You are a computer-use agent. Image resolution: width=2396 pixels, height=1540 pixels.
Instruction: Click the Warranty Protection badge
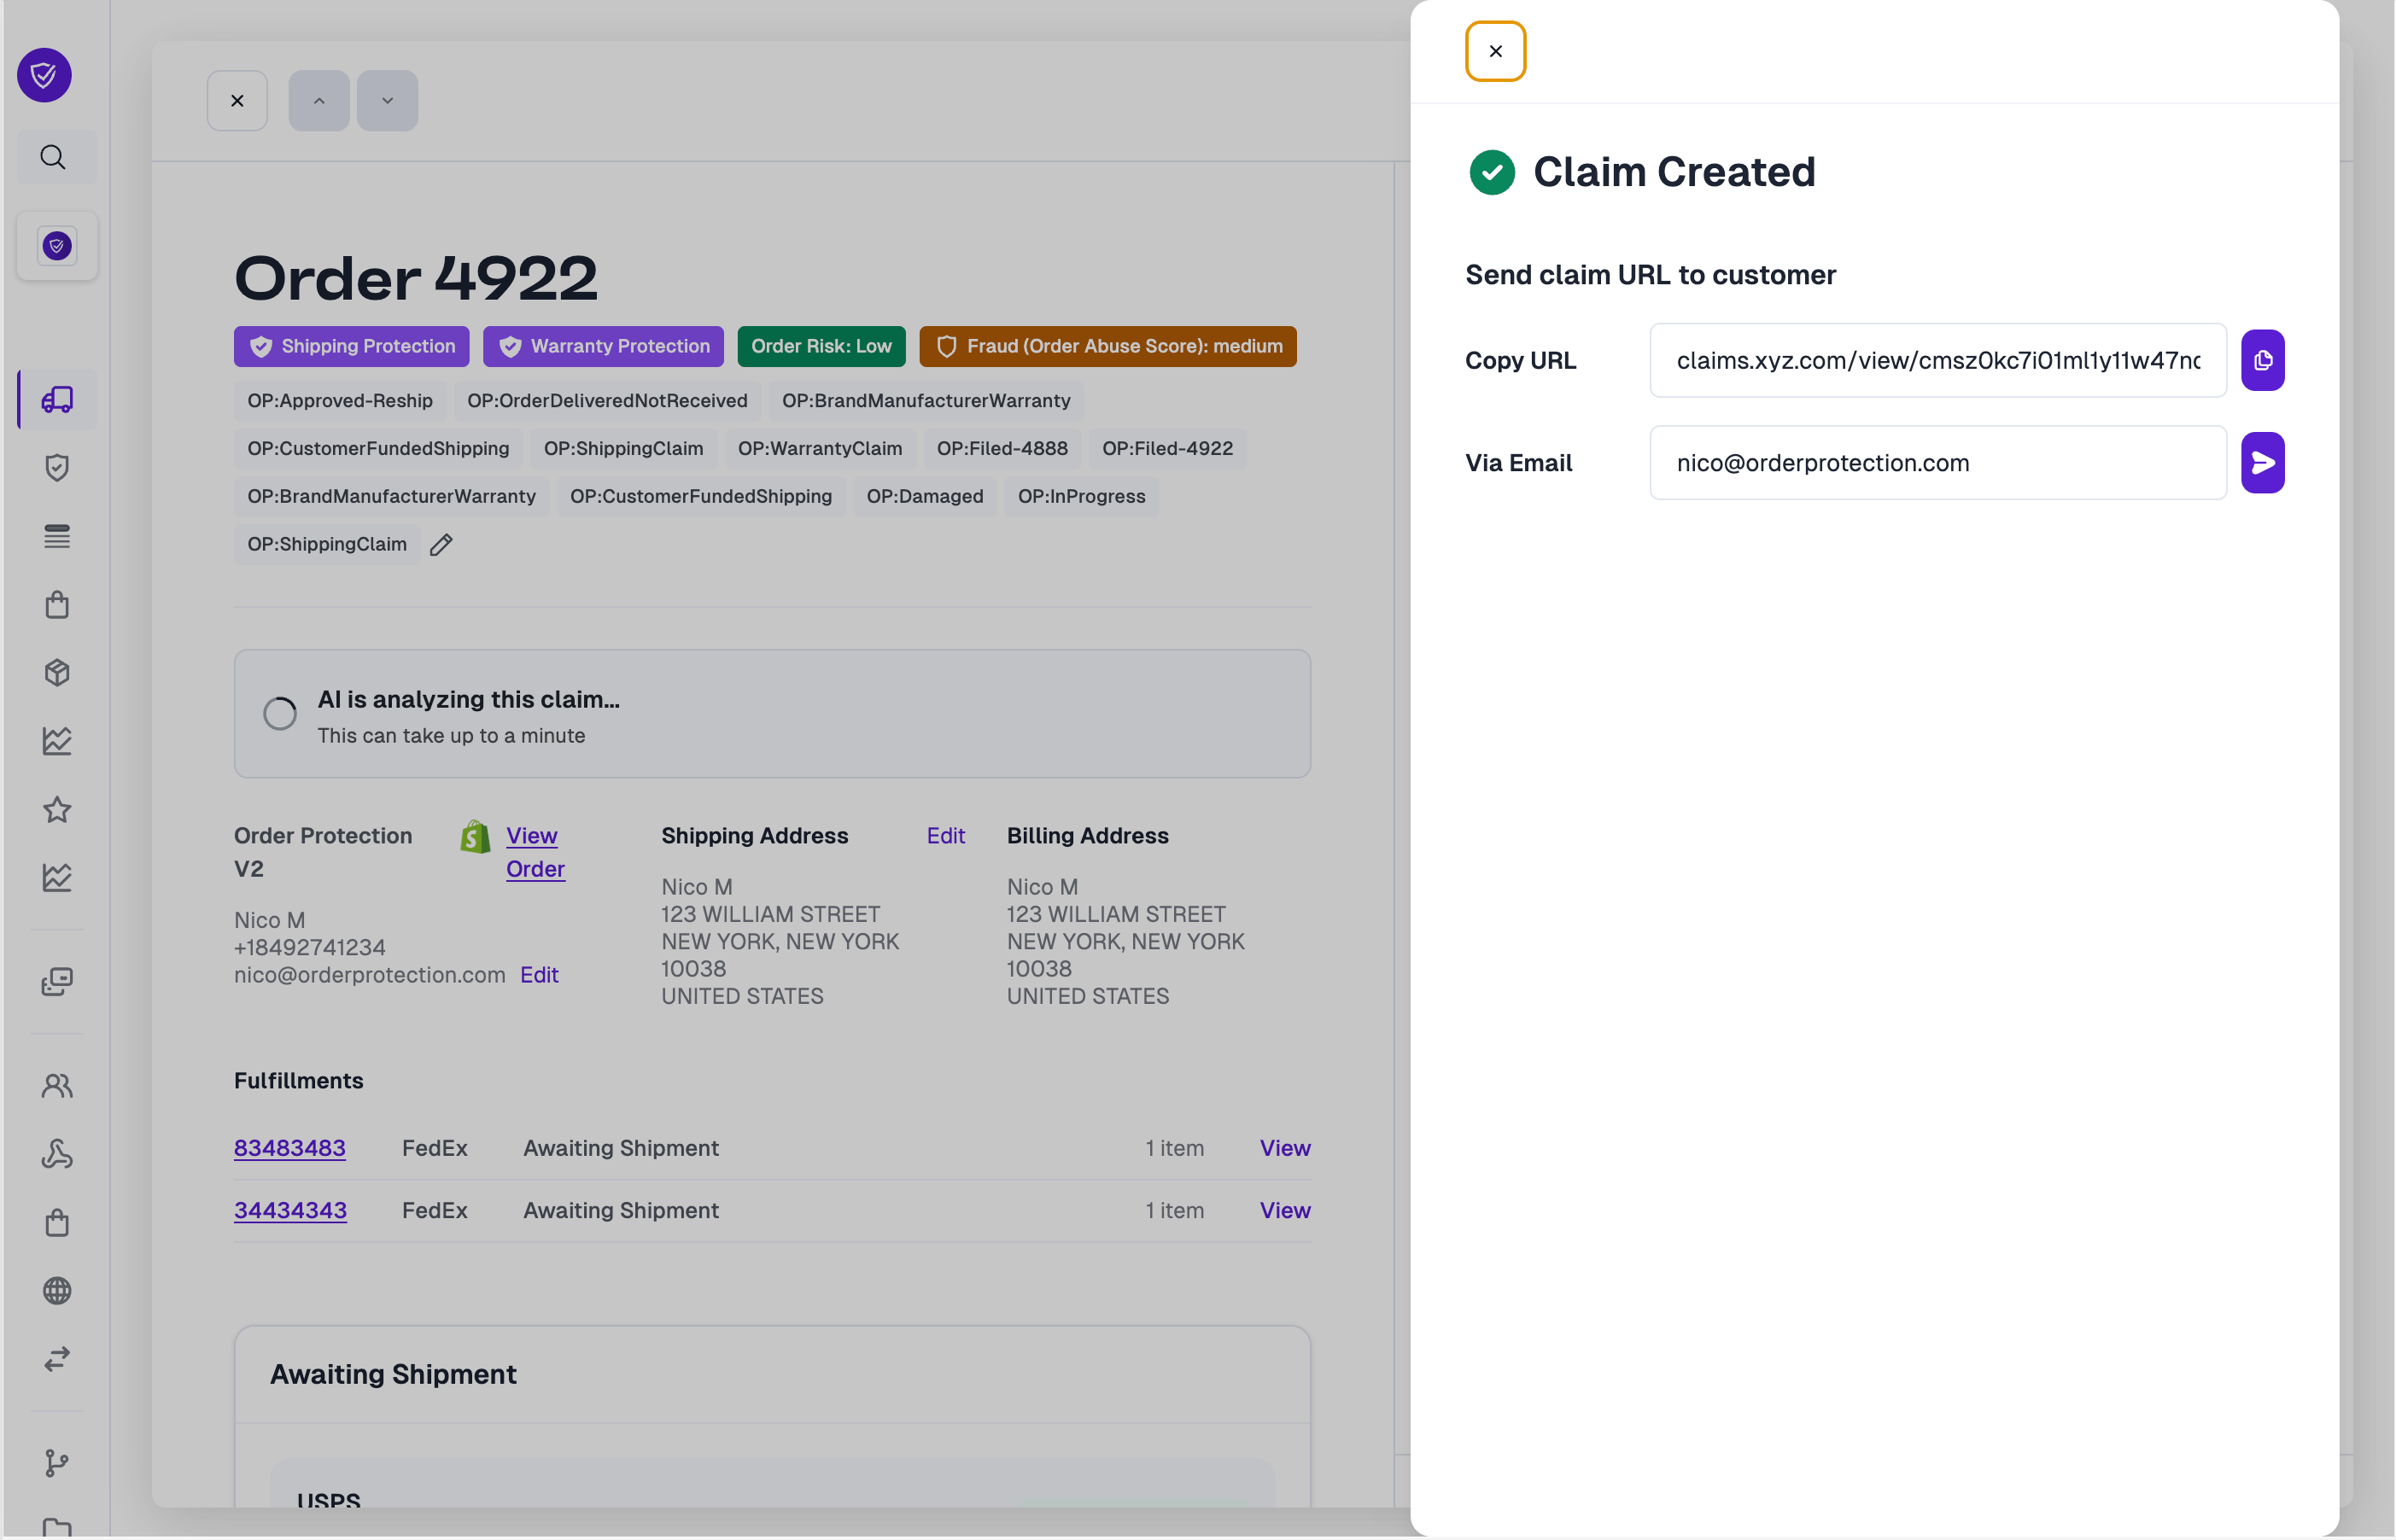click(603, 346)
